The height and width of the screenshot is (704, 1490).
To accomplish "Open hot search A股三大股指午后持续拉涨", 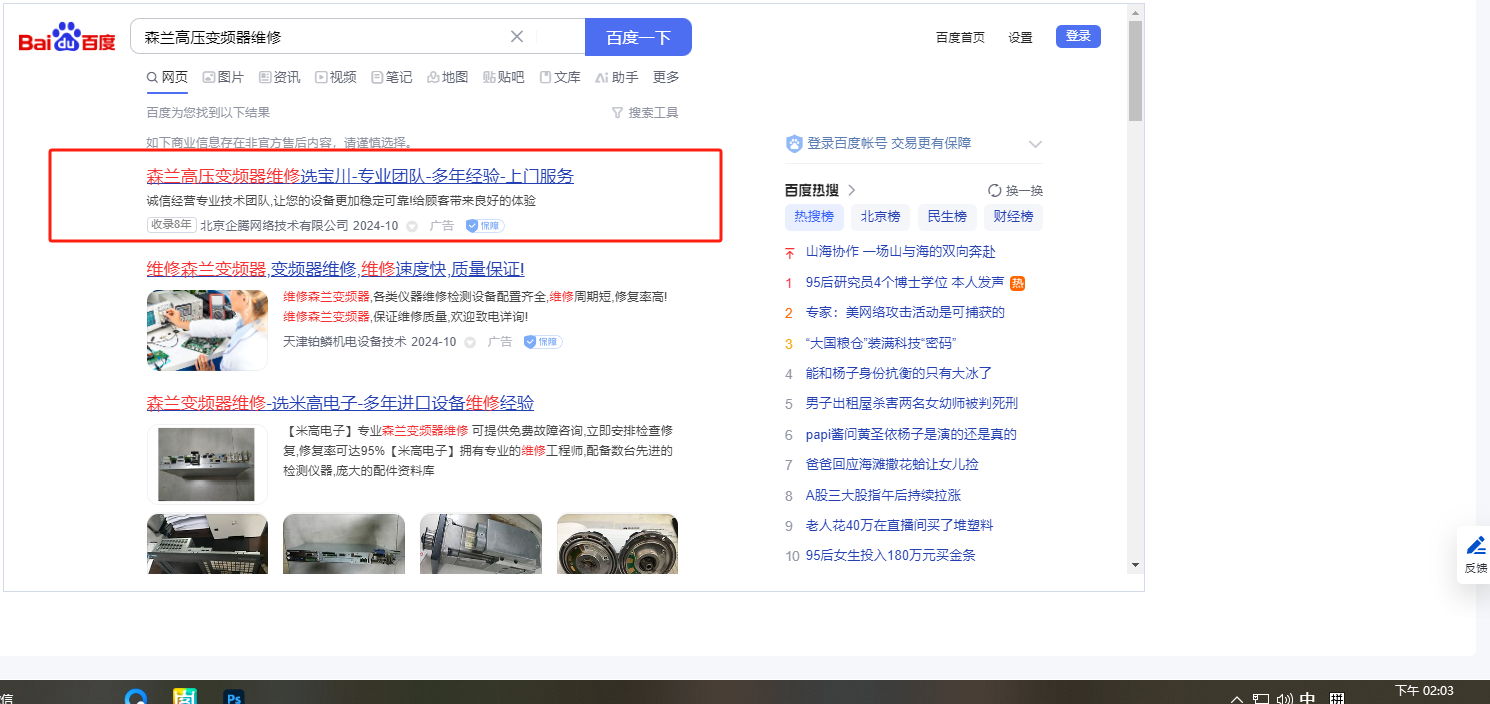I will click(884, 495).
